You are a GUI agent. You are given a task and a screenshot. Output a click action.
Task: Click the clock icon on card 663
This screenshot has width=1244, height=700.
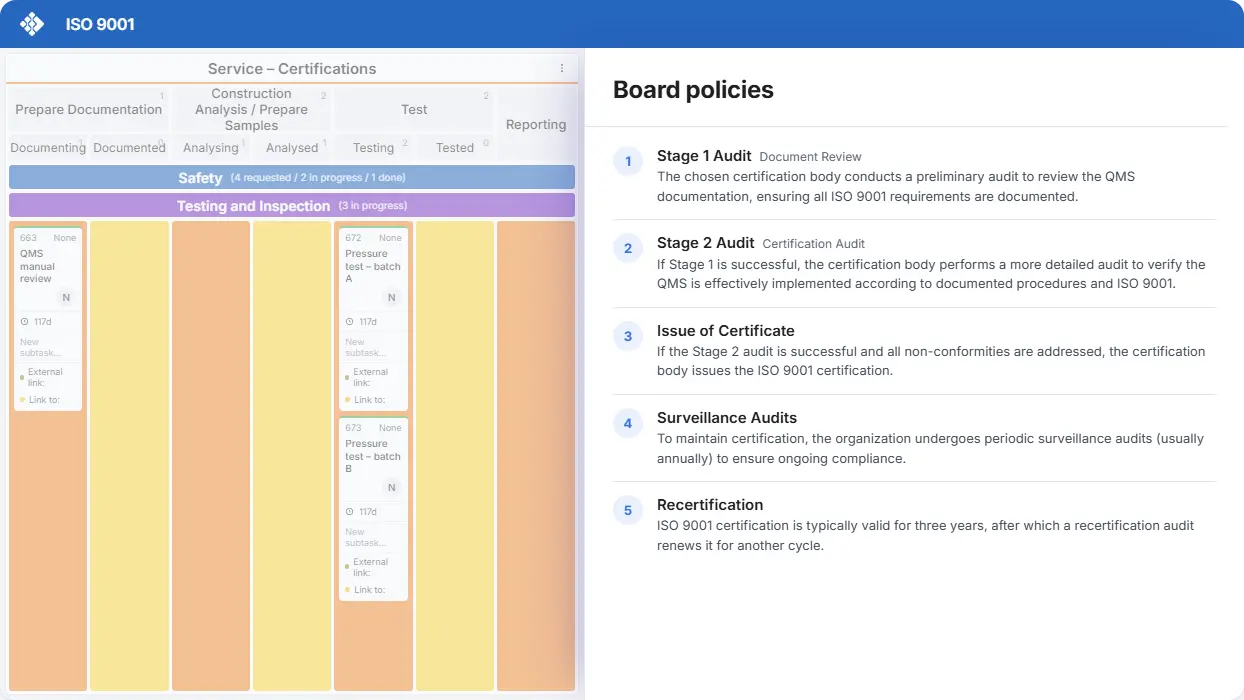click(x=24, y=322)
